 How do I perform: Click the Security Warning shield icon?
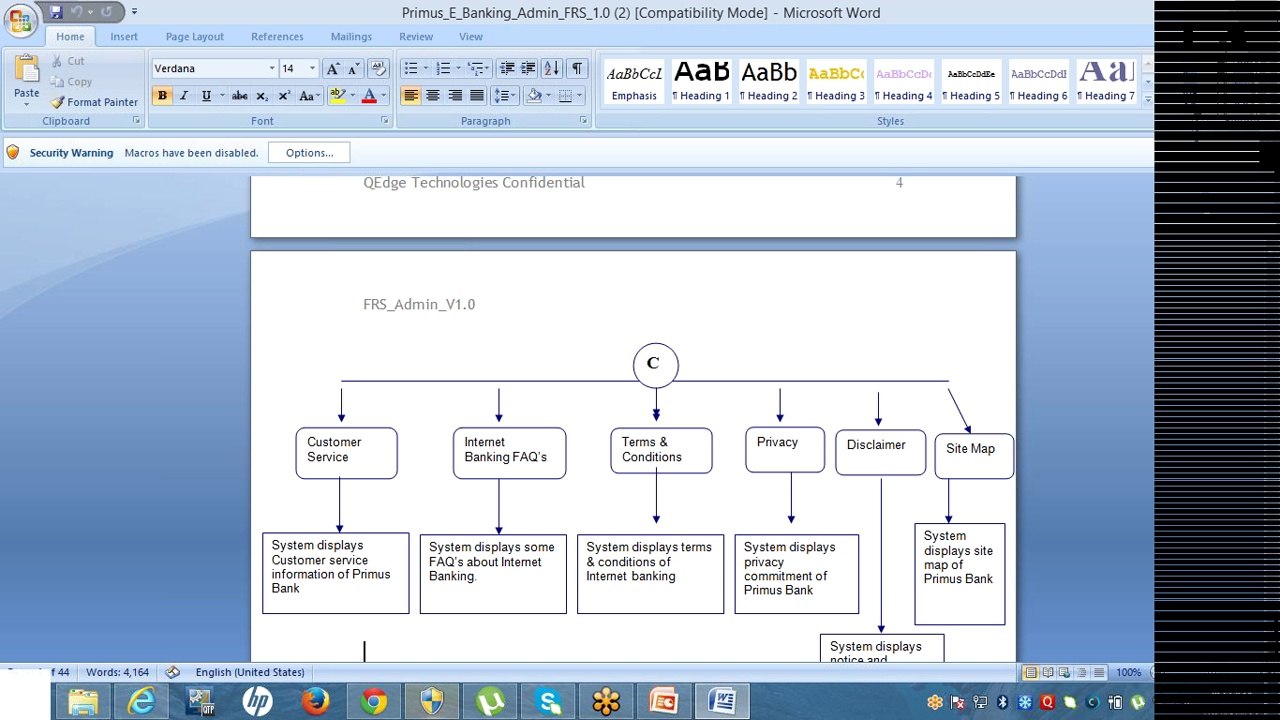(x=13, y=152)
